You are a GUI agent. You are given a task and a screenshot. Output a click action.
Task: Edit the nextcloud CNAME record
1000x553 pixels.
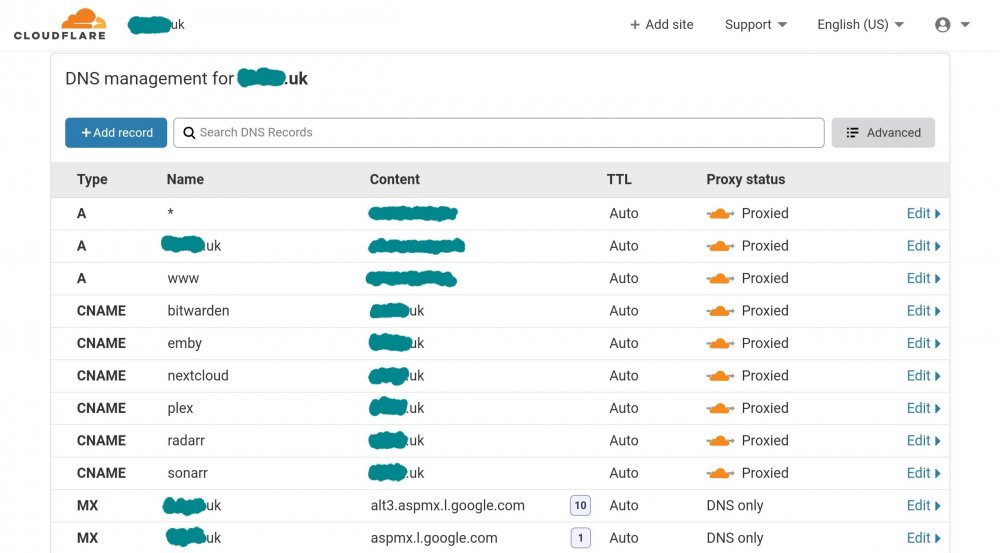[x=923, y=376]
